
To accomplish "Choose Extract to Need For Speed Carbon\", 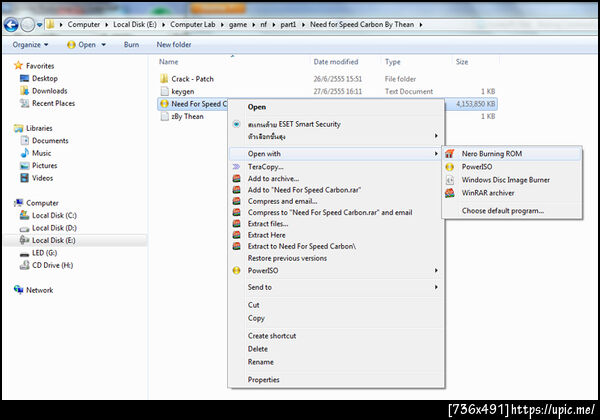I will [x=302, y=246].
